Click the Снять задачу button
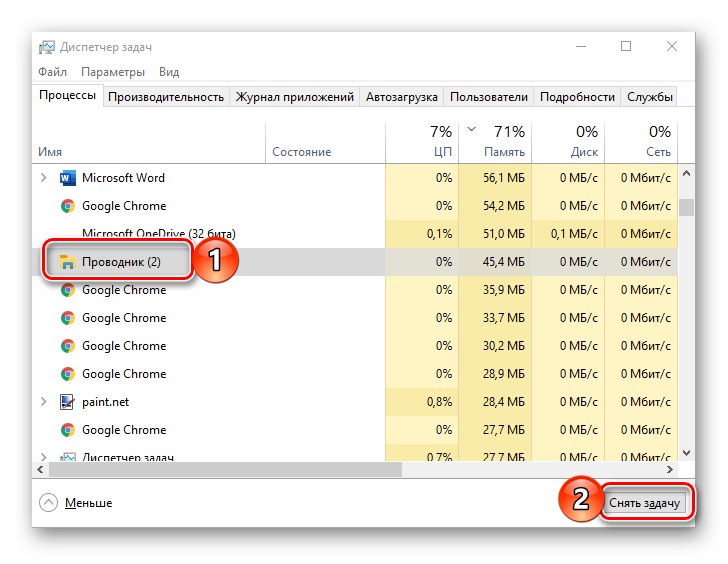Image resolution: width=728 pixels, height=564 pixels. [x=646, y=503]
